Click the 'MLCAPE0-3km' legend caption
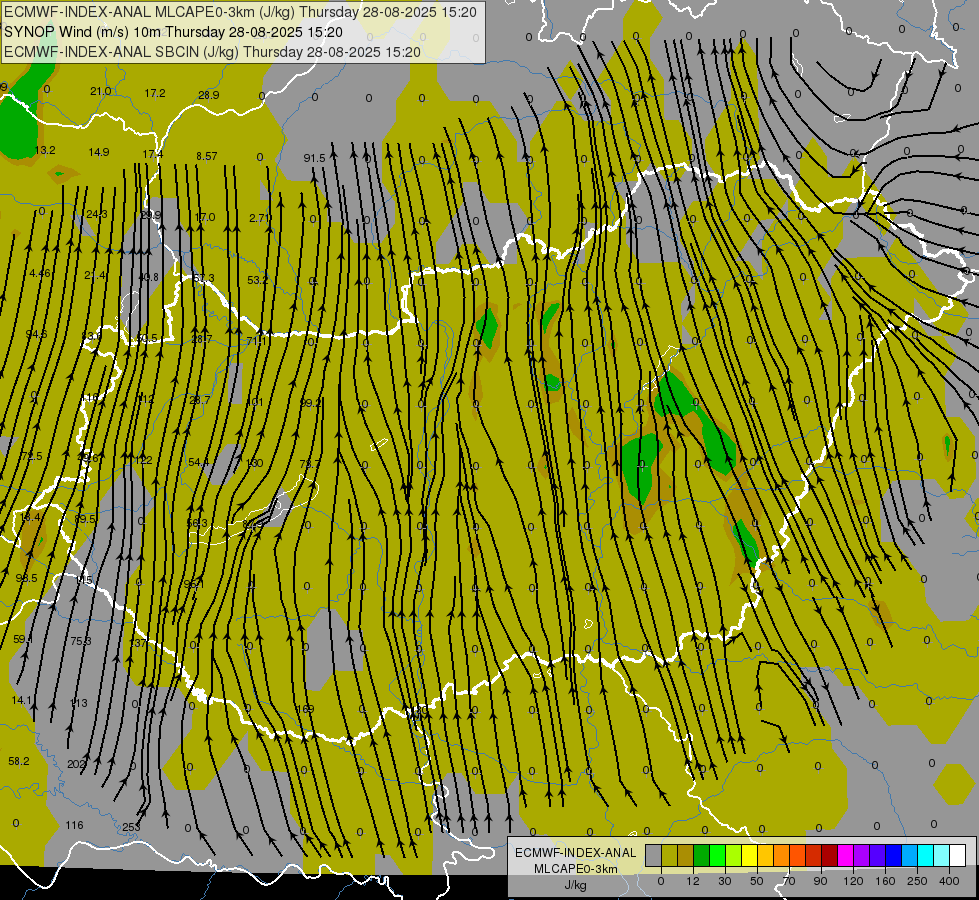Viewport: 979px width, 900px height. click(x=576, y=869)
